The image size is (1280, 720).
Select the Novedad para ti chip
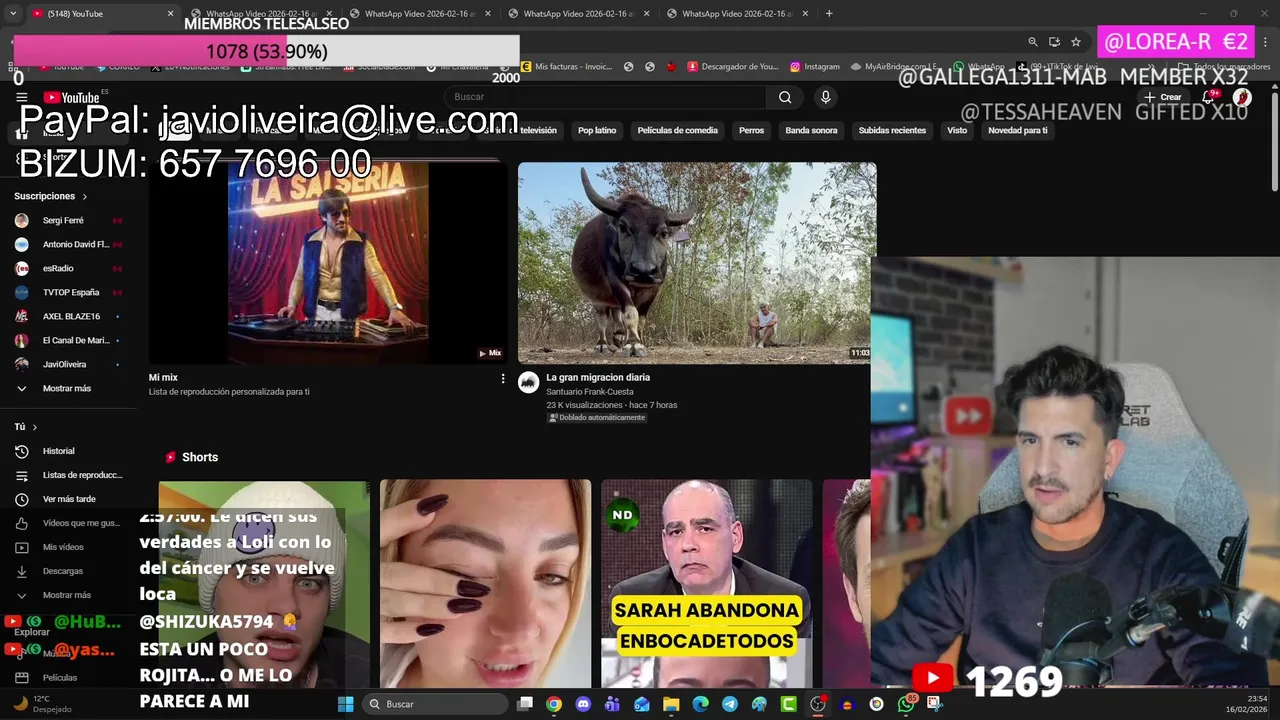pos(1018,130)
